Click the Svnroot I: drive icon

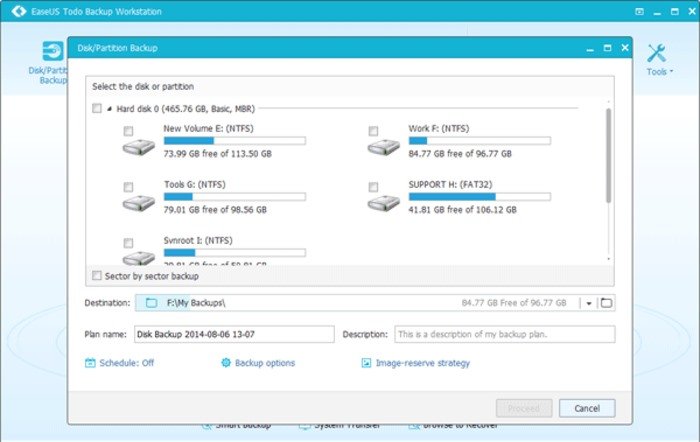click(x=139, y=258)
